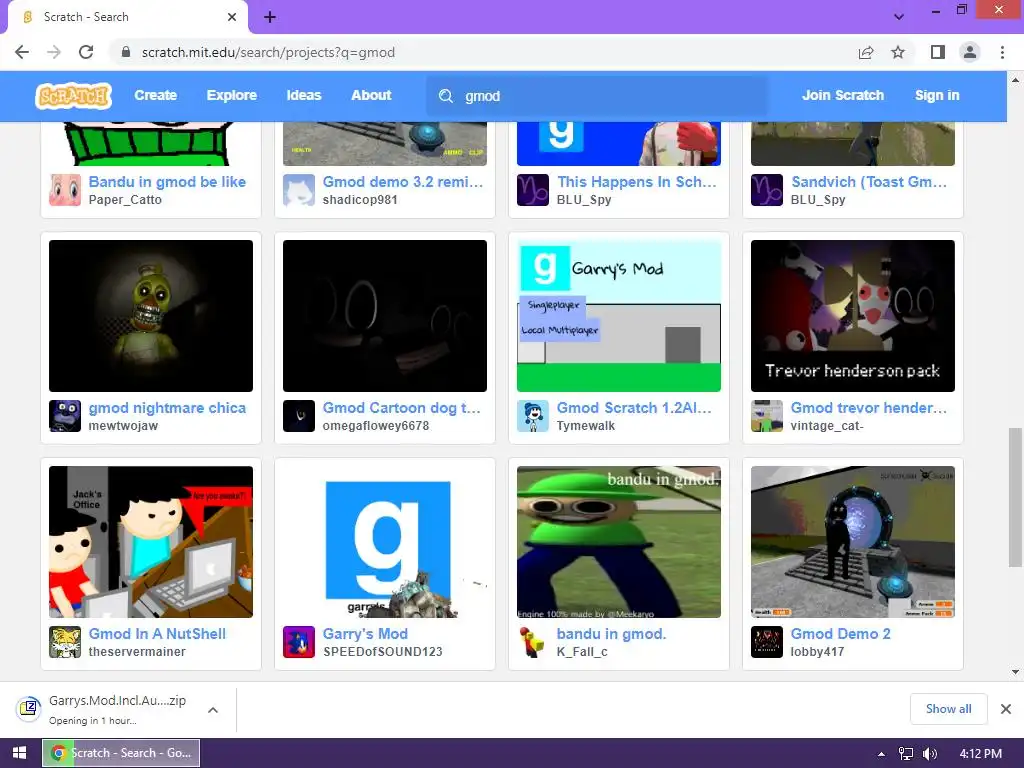Open Sandvich (Toast Gm... link
Screen dimensions: 1024x768
point(869,182)
